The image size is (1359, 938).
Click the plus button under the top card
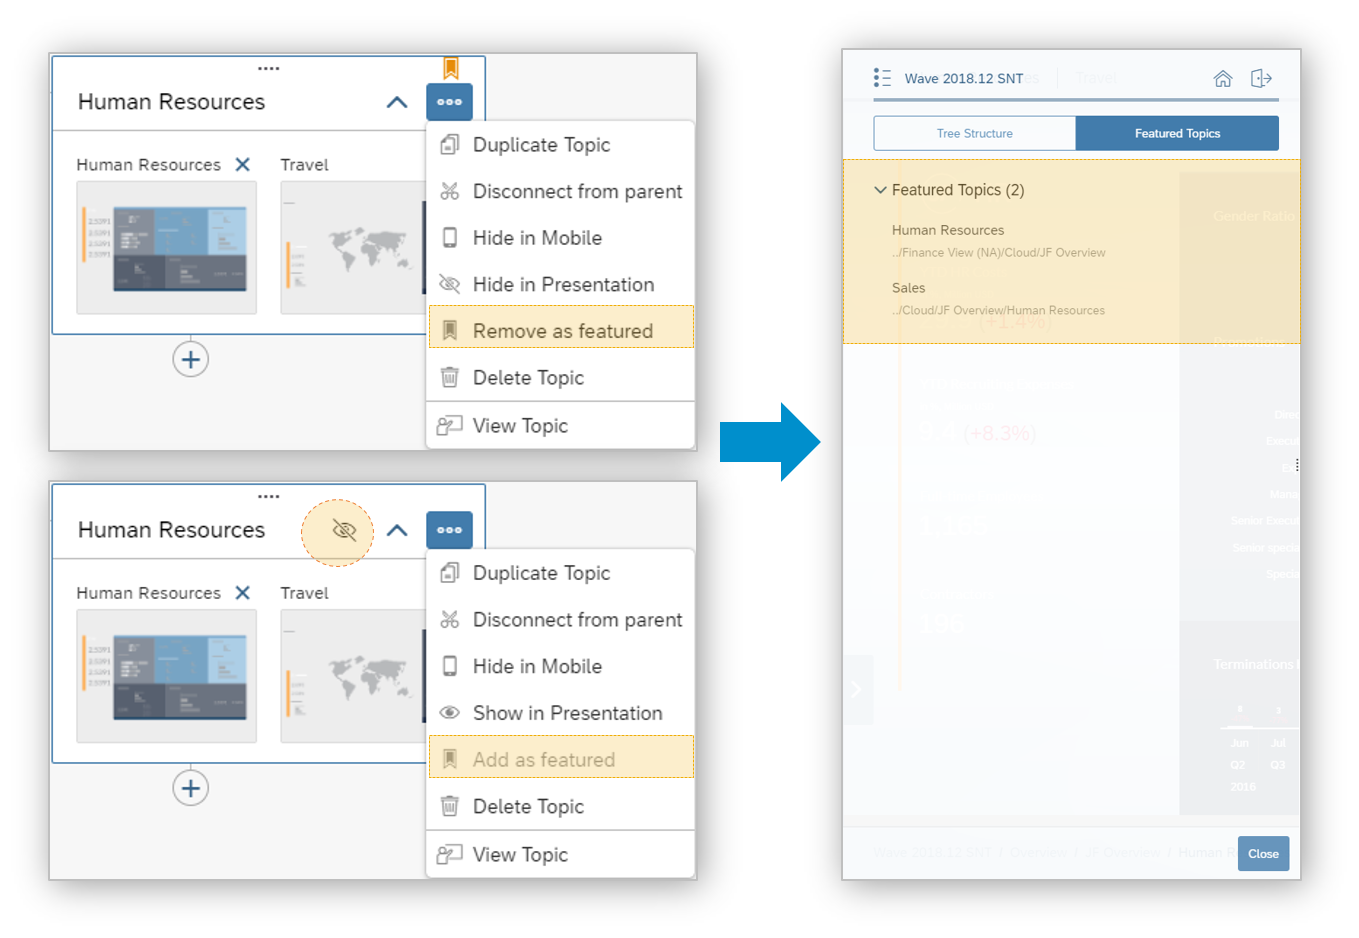pyautogui.click(x=190, y=360)
